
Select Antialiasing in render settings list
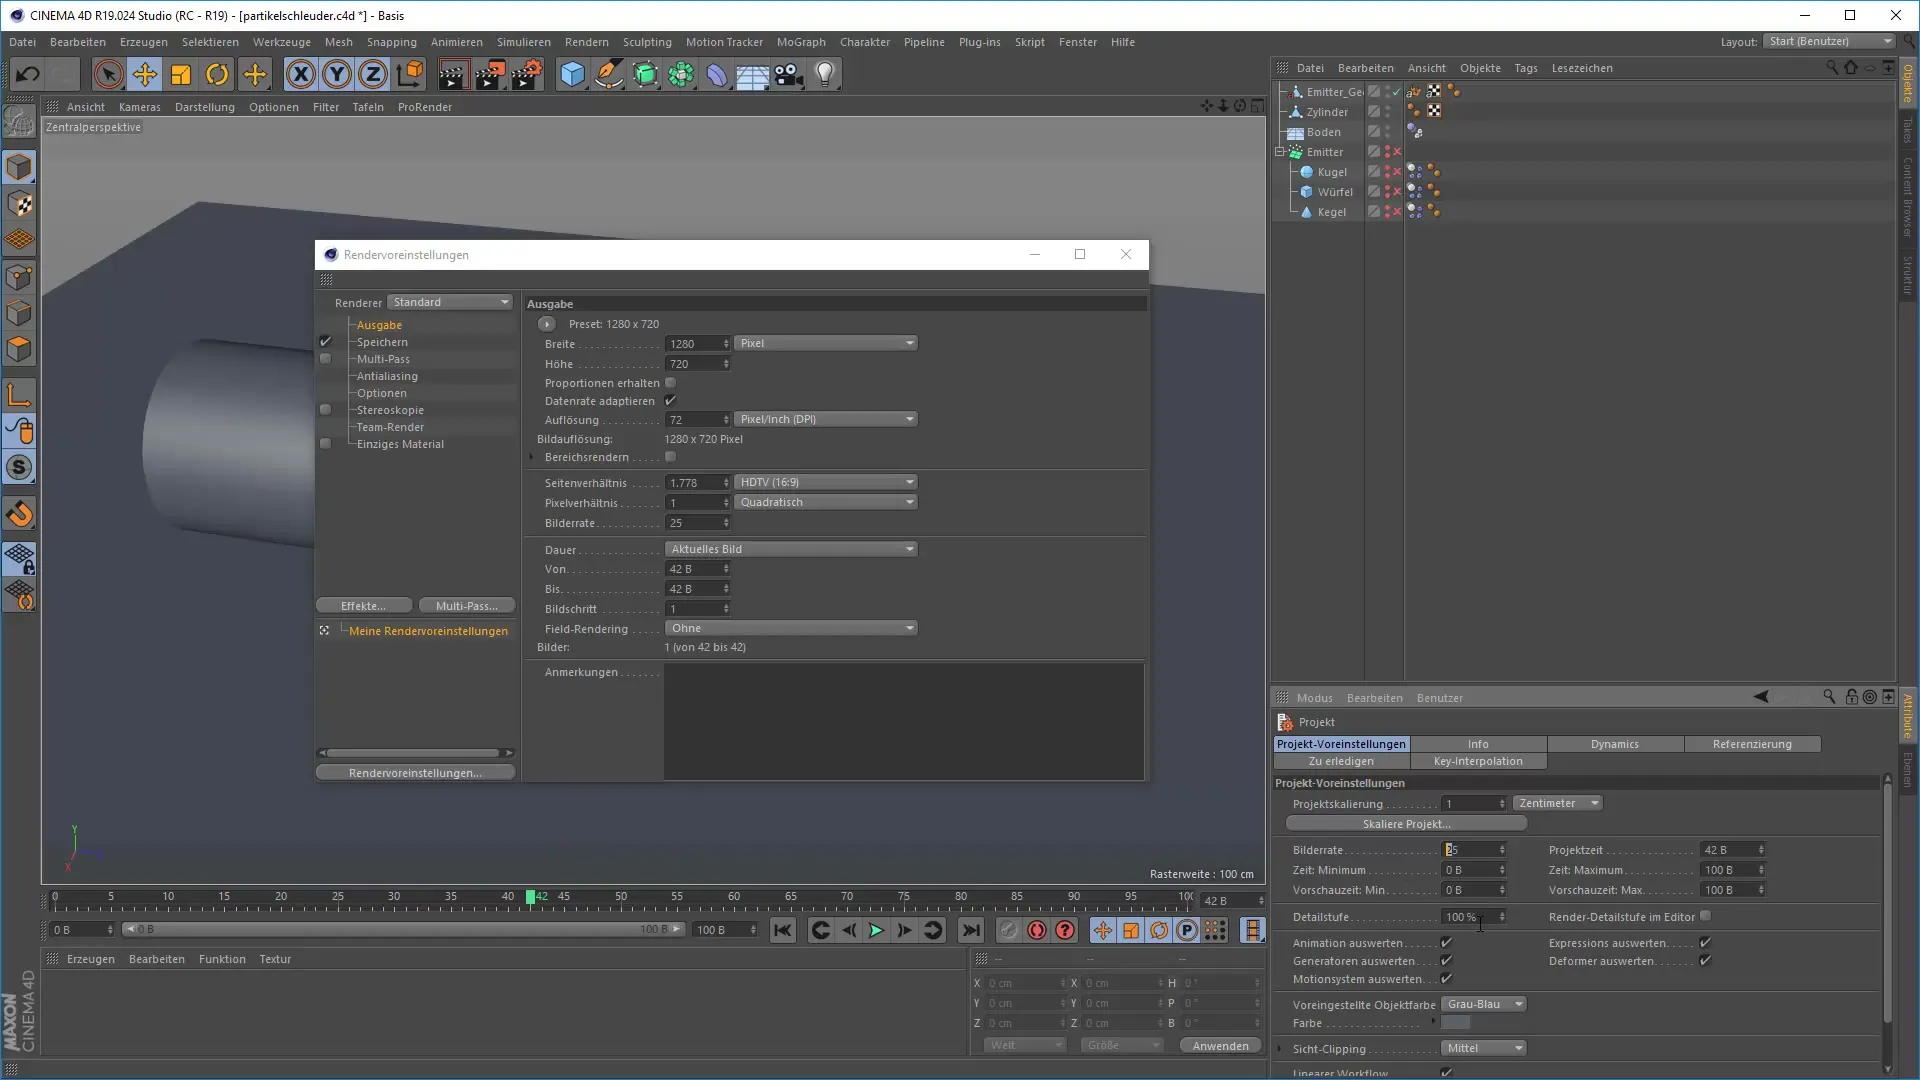(387, 376)
